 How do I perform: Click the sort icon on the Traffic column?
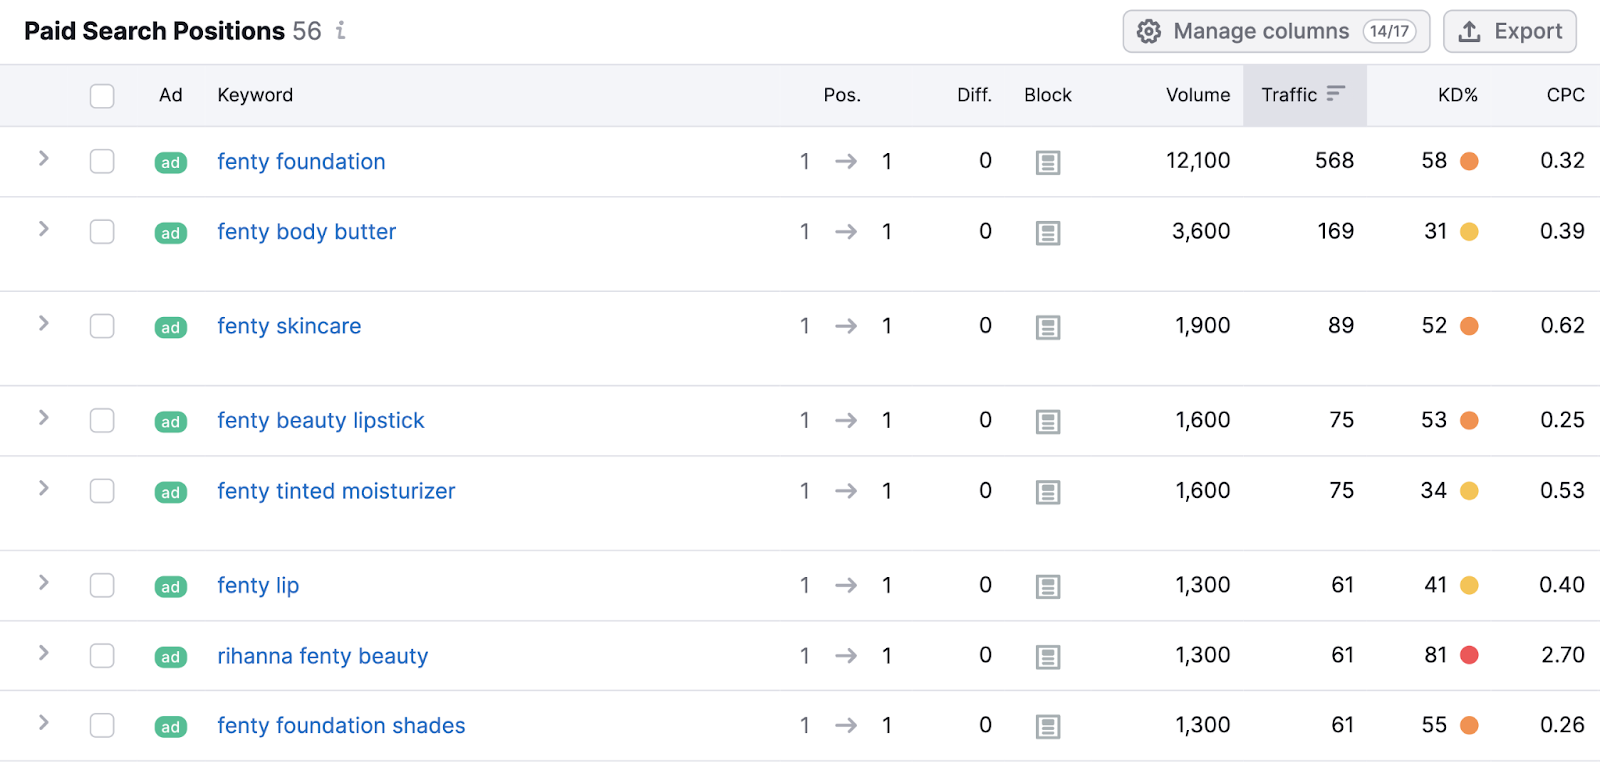[1337, 93]
